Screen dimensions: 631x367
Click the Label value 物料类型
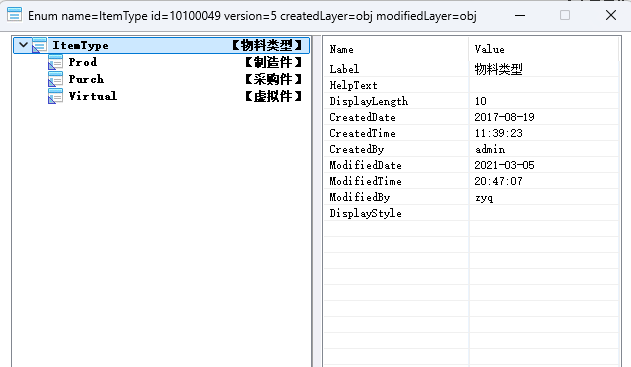tap(498, 69)
